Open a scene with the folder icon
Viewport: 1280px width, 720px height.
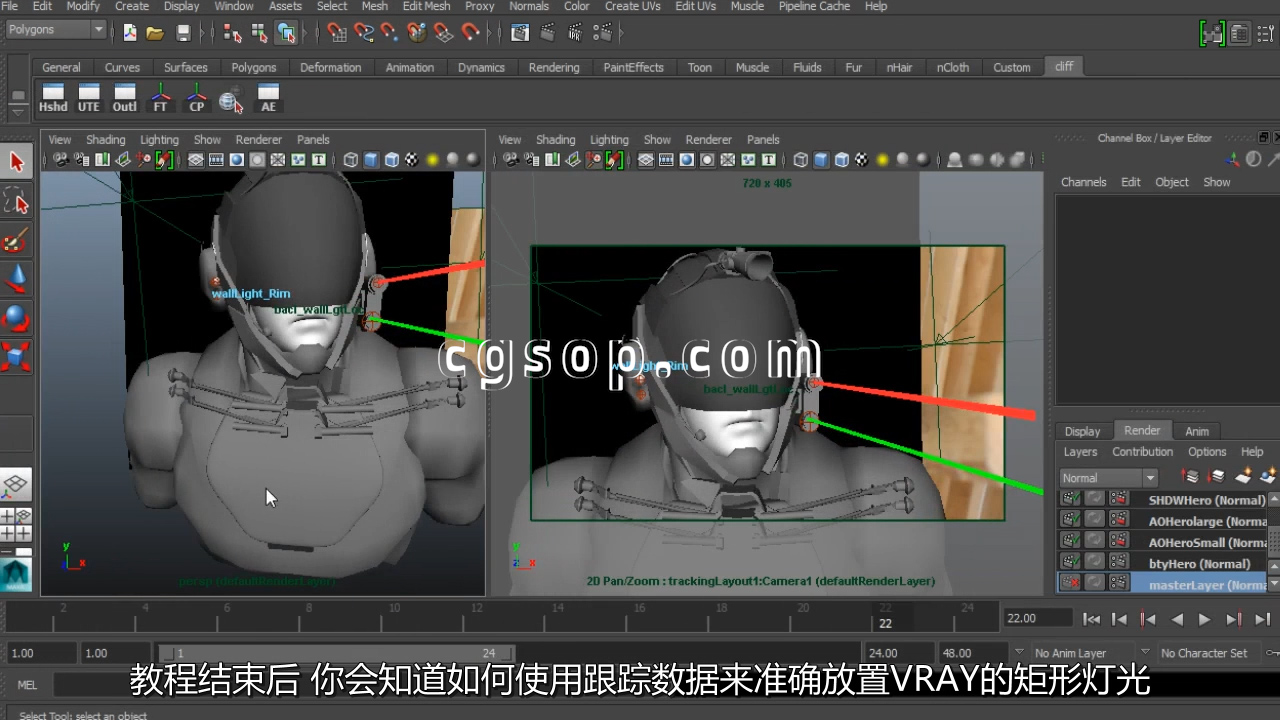click(x=155, y=33)
